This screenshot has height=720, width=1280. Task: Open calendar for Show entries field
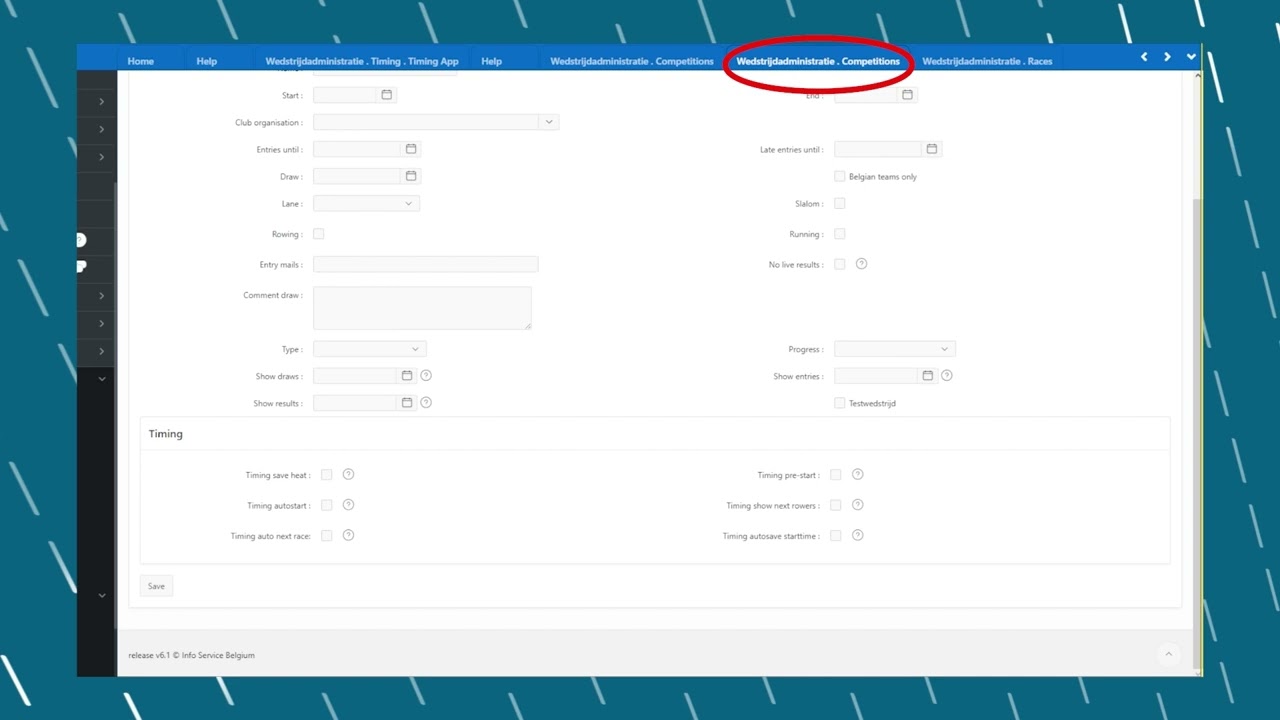click(928, 376)
